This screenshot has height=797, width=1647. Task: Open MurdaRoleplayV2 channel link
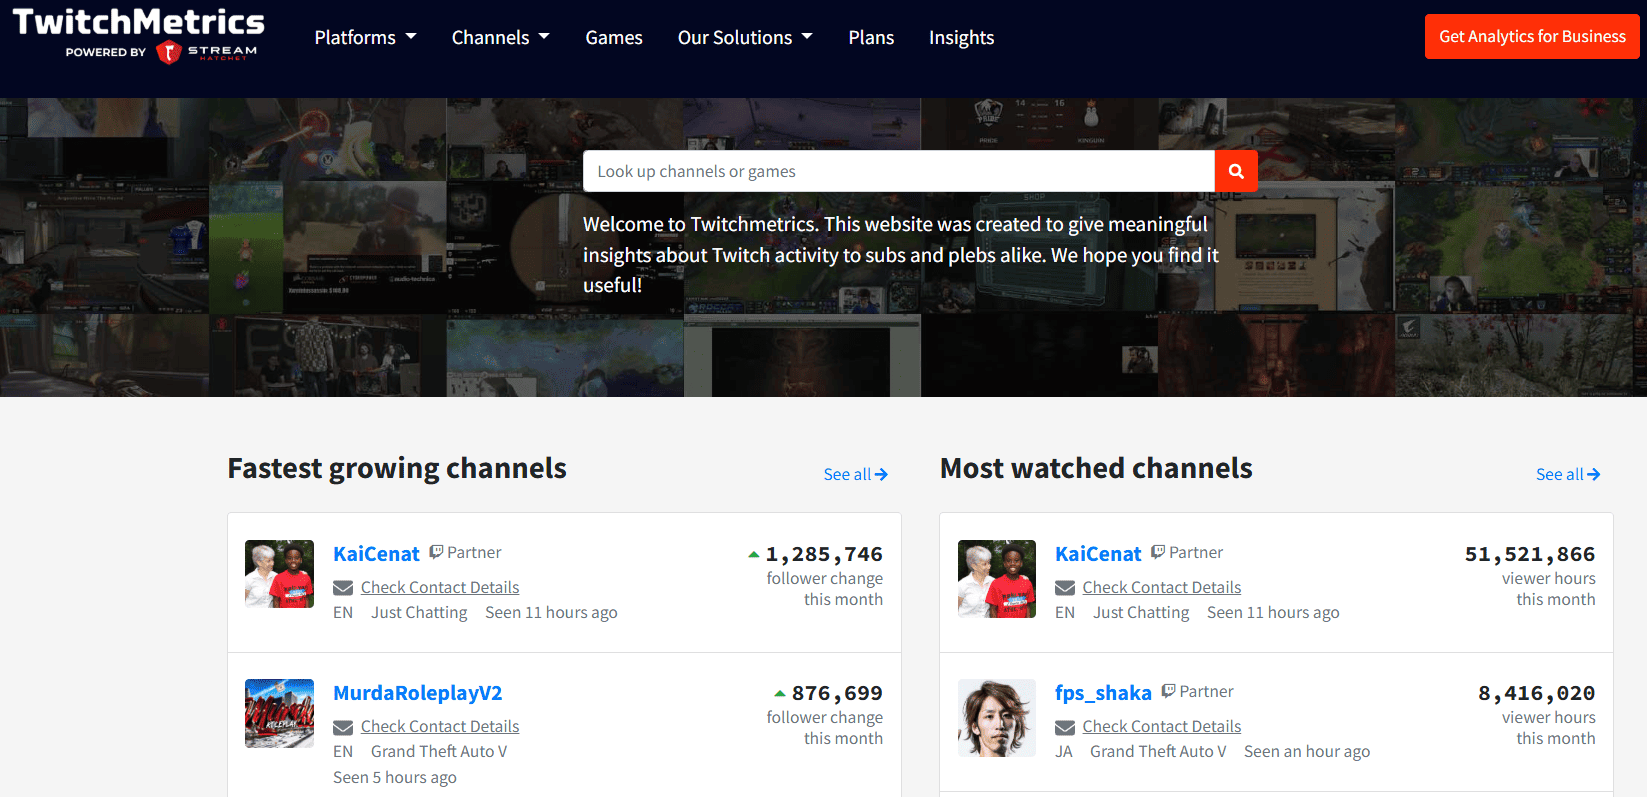(418, 693)
